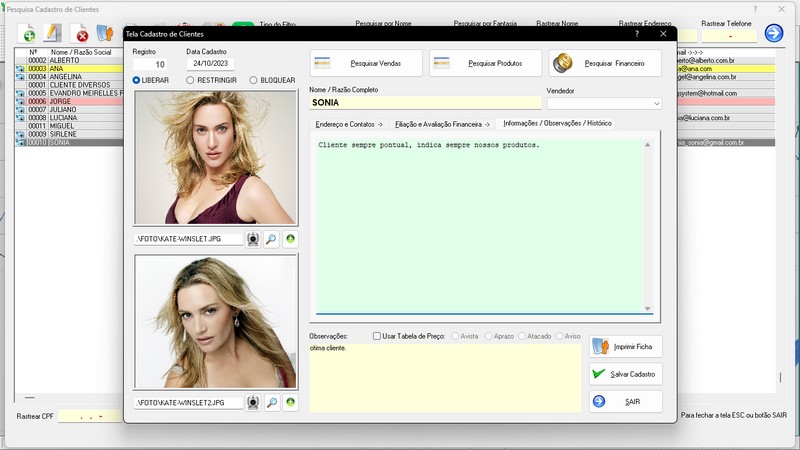Click the Imprimir Ficha button
The height and width of the screenshot is (450, 800).
click(x=626, y=346)
